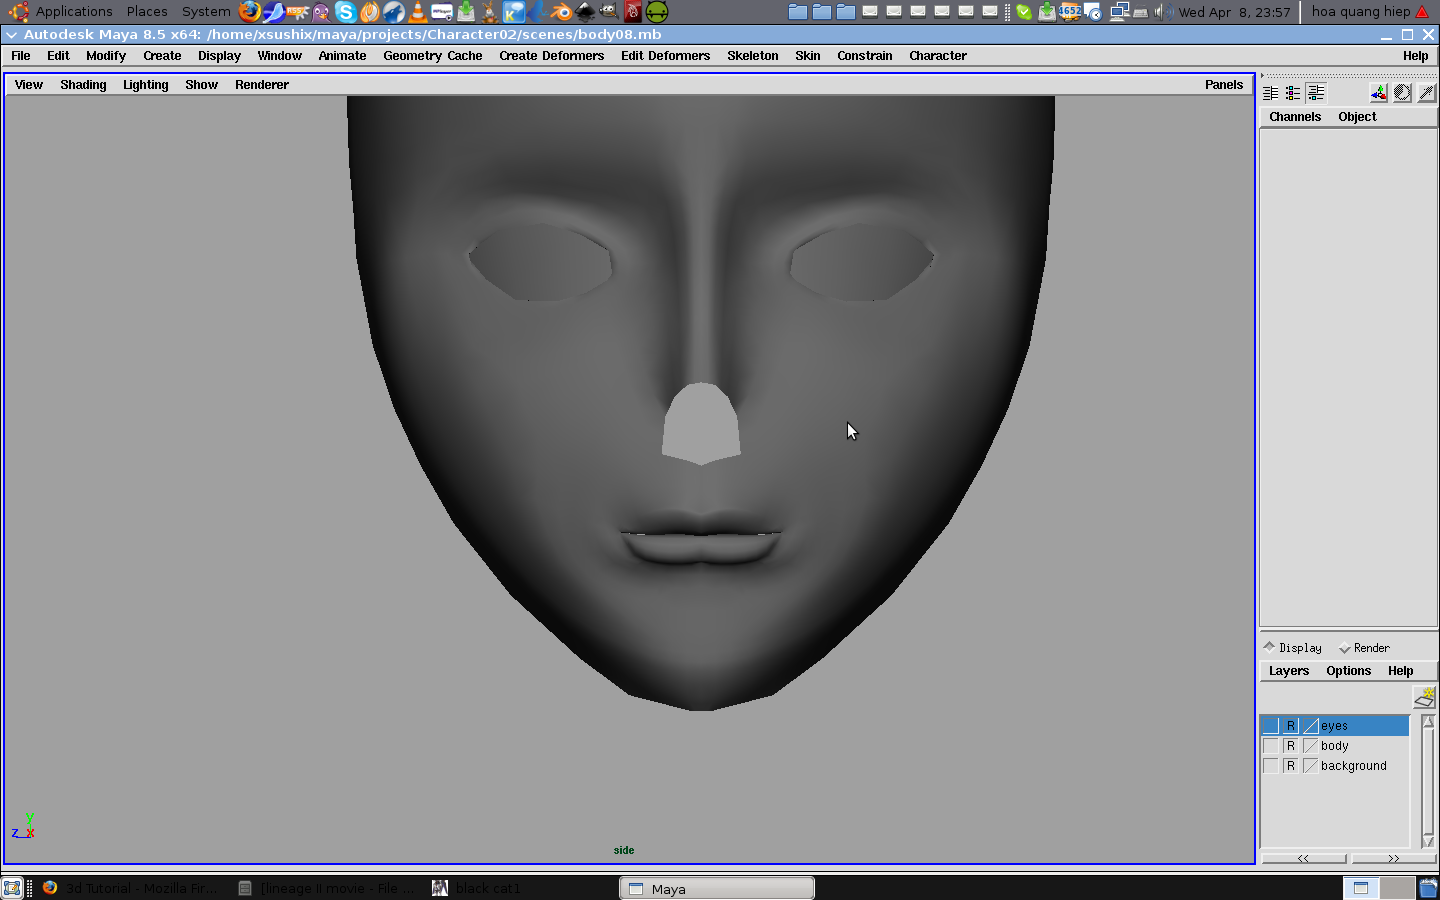Open the File menu
The width and height of the screenshot is (1440, 900).
point(21,56)
